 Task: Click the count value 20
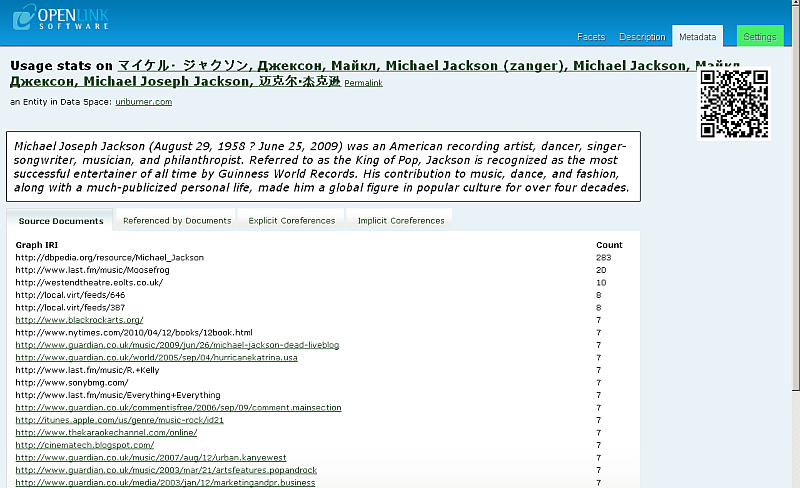point(601,270)
